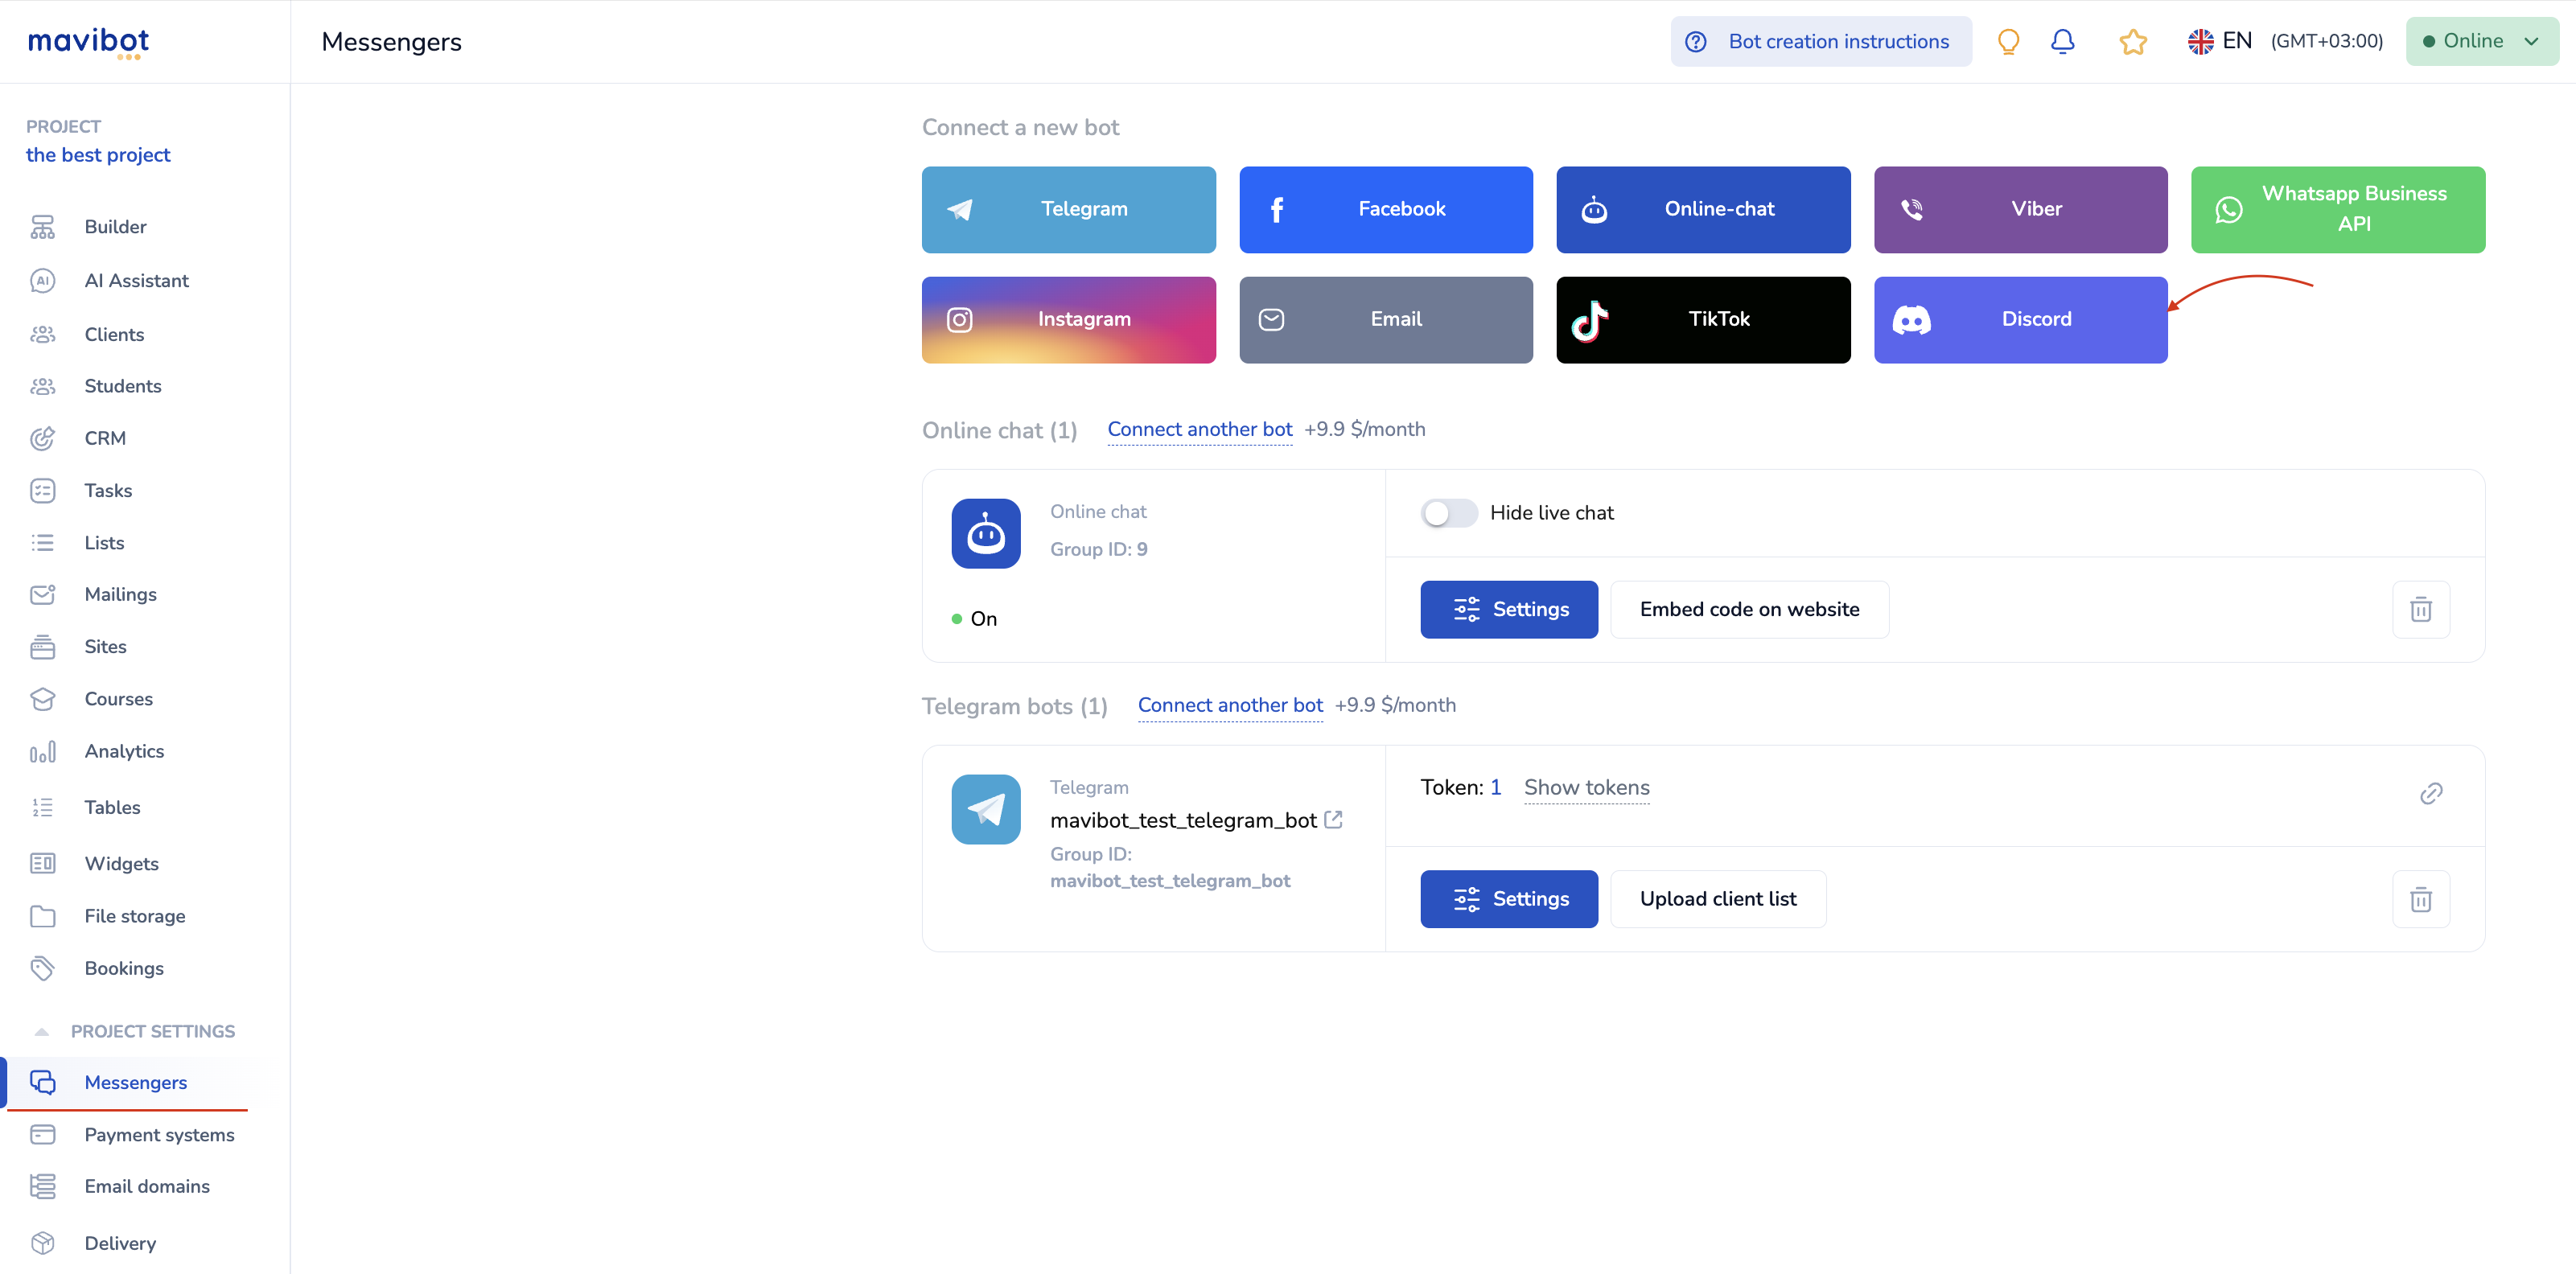Click the Telegram bot trash icon

[x=2420, y=899]
